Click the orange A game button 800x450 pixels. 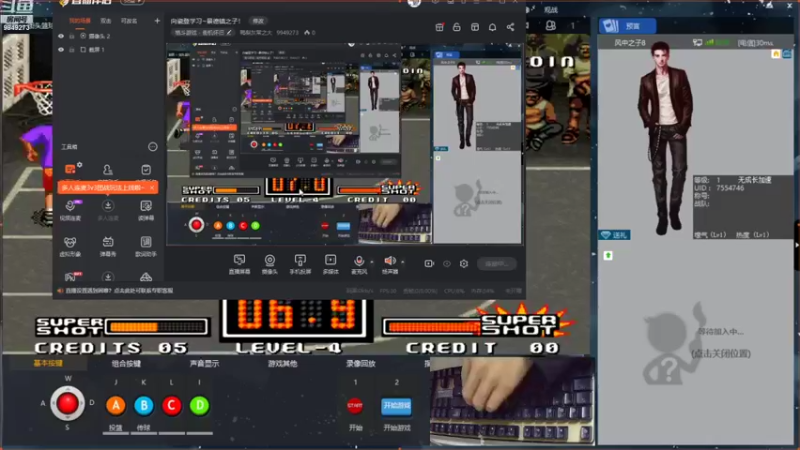click(116, 406)
